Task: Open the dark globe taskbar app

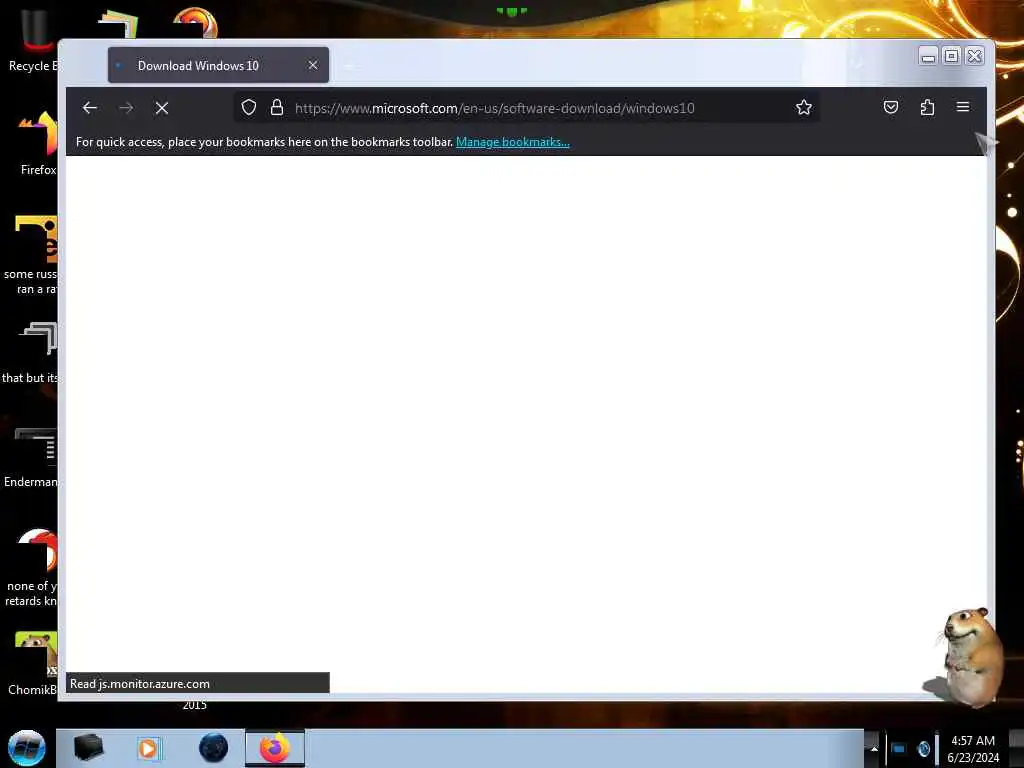Action: point(214,748)
